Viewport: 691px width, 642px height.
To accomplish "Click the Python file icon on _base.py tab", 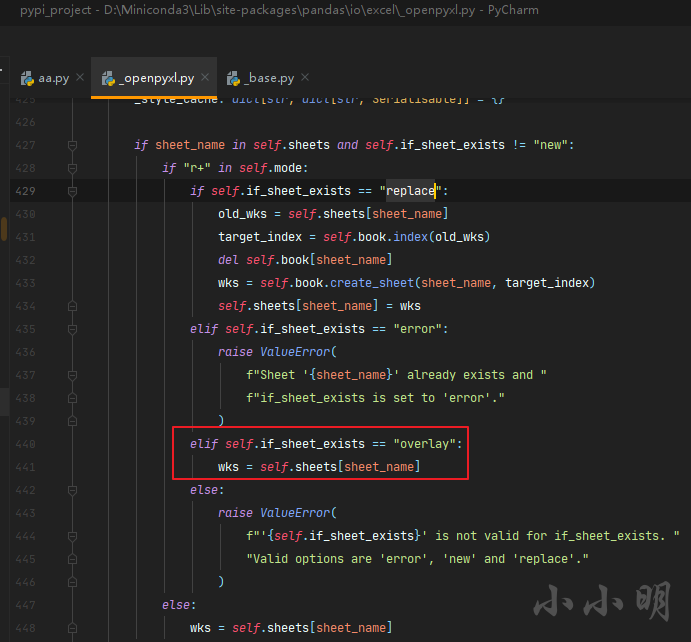I will pos(233,78).
